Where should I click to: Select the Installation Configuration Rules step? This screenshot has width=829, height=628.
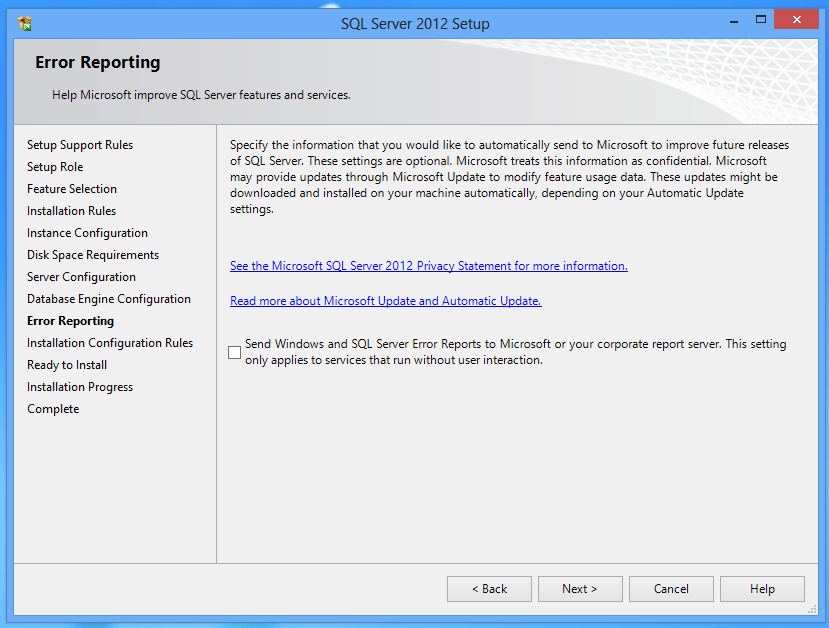click(x=110, y=343)
